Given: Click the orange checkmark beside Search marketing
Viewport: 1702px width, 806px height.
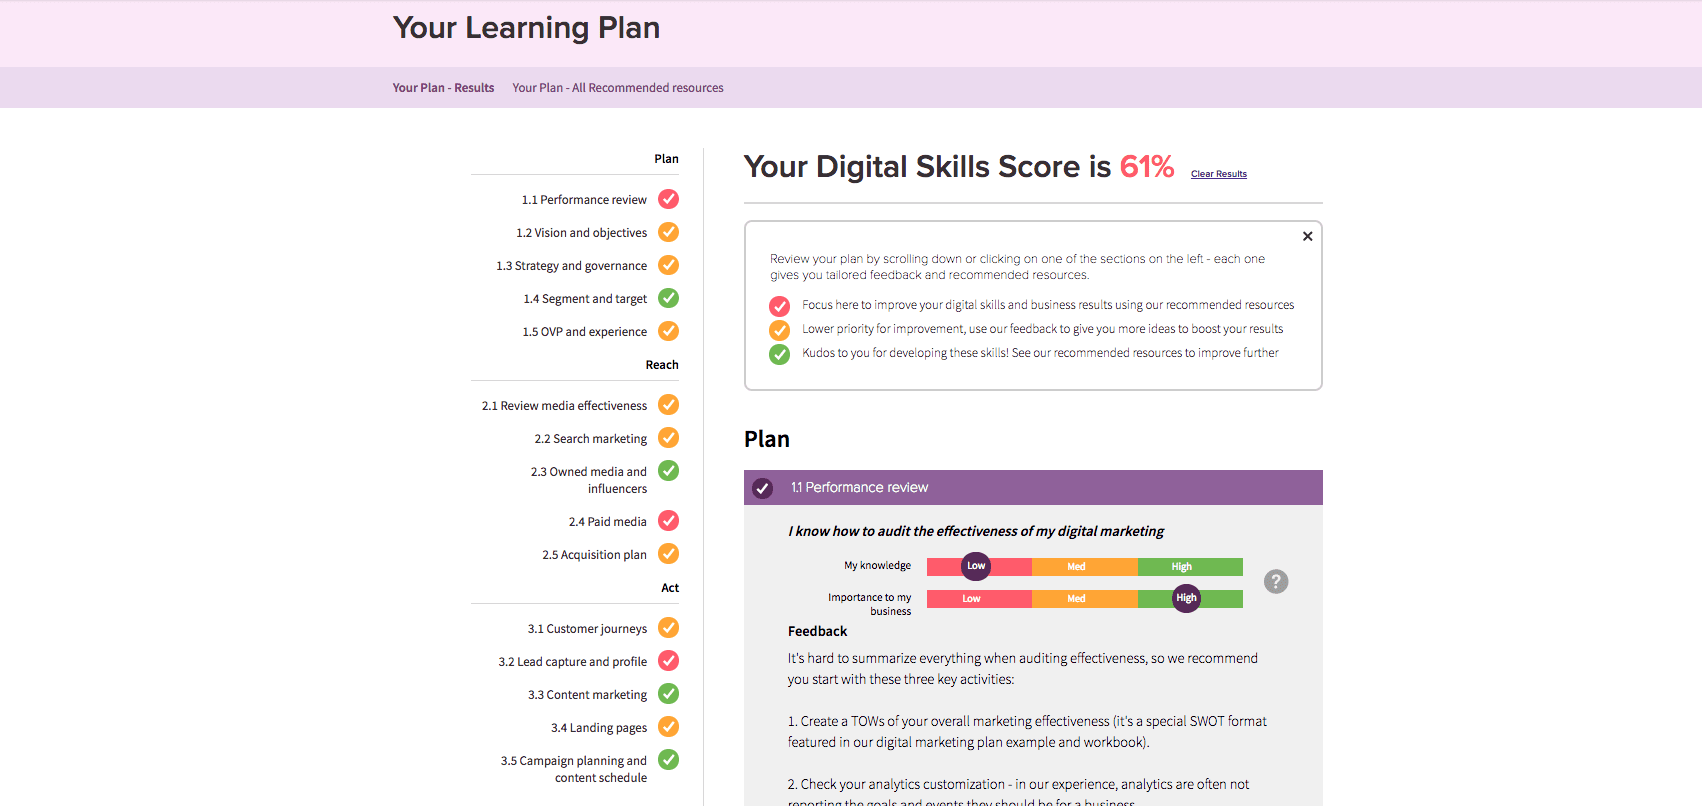Looking at the screenshot, I should (x=669, y=438).
